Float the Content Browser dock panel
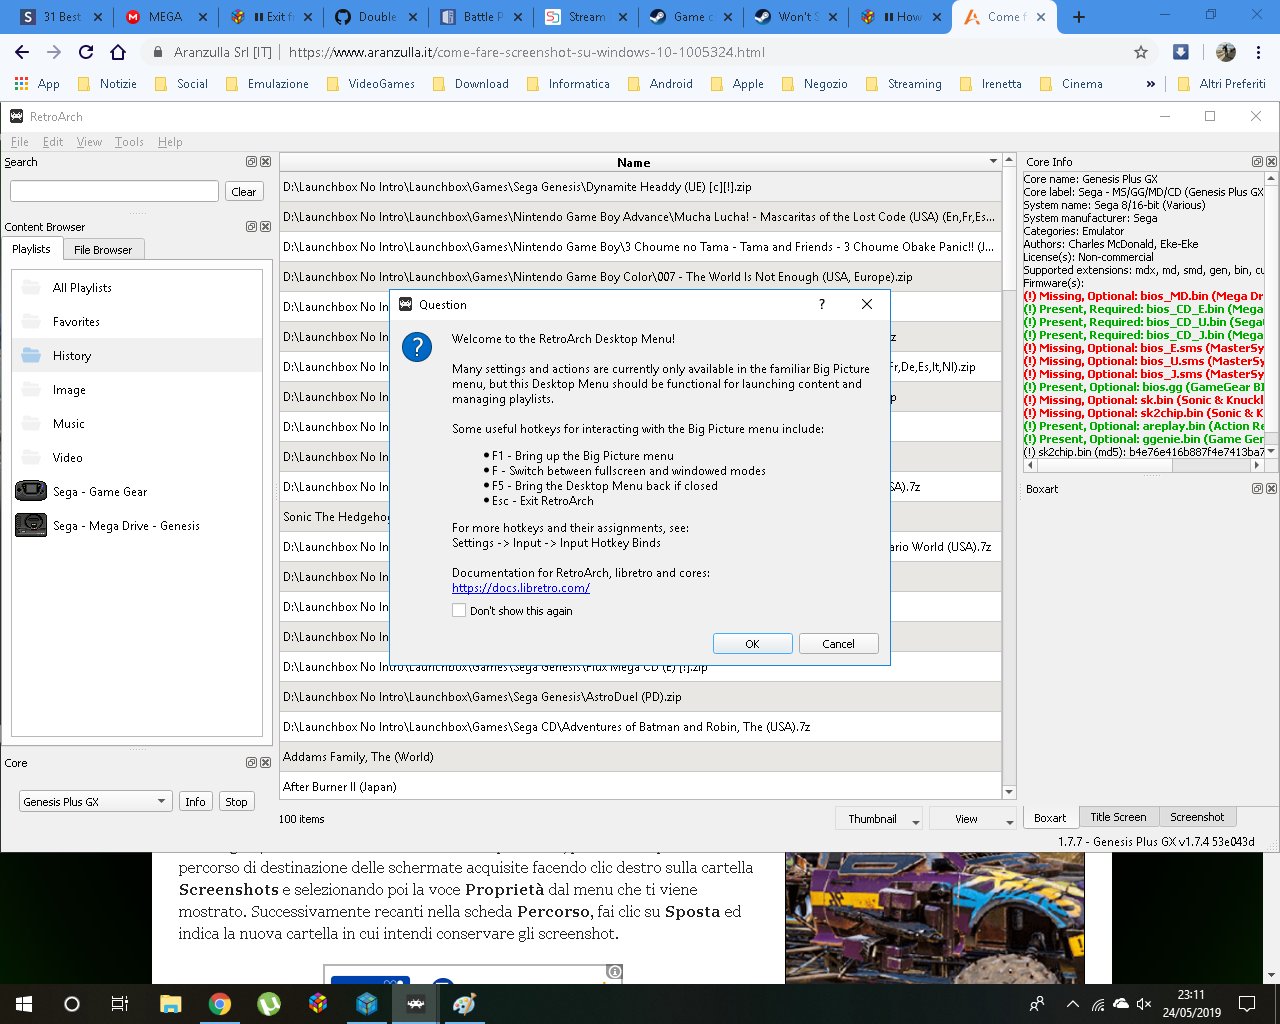Image resolution: width=1280 pixels, height=1024 pixels. click(x=251, y=226)
